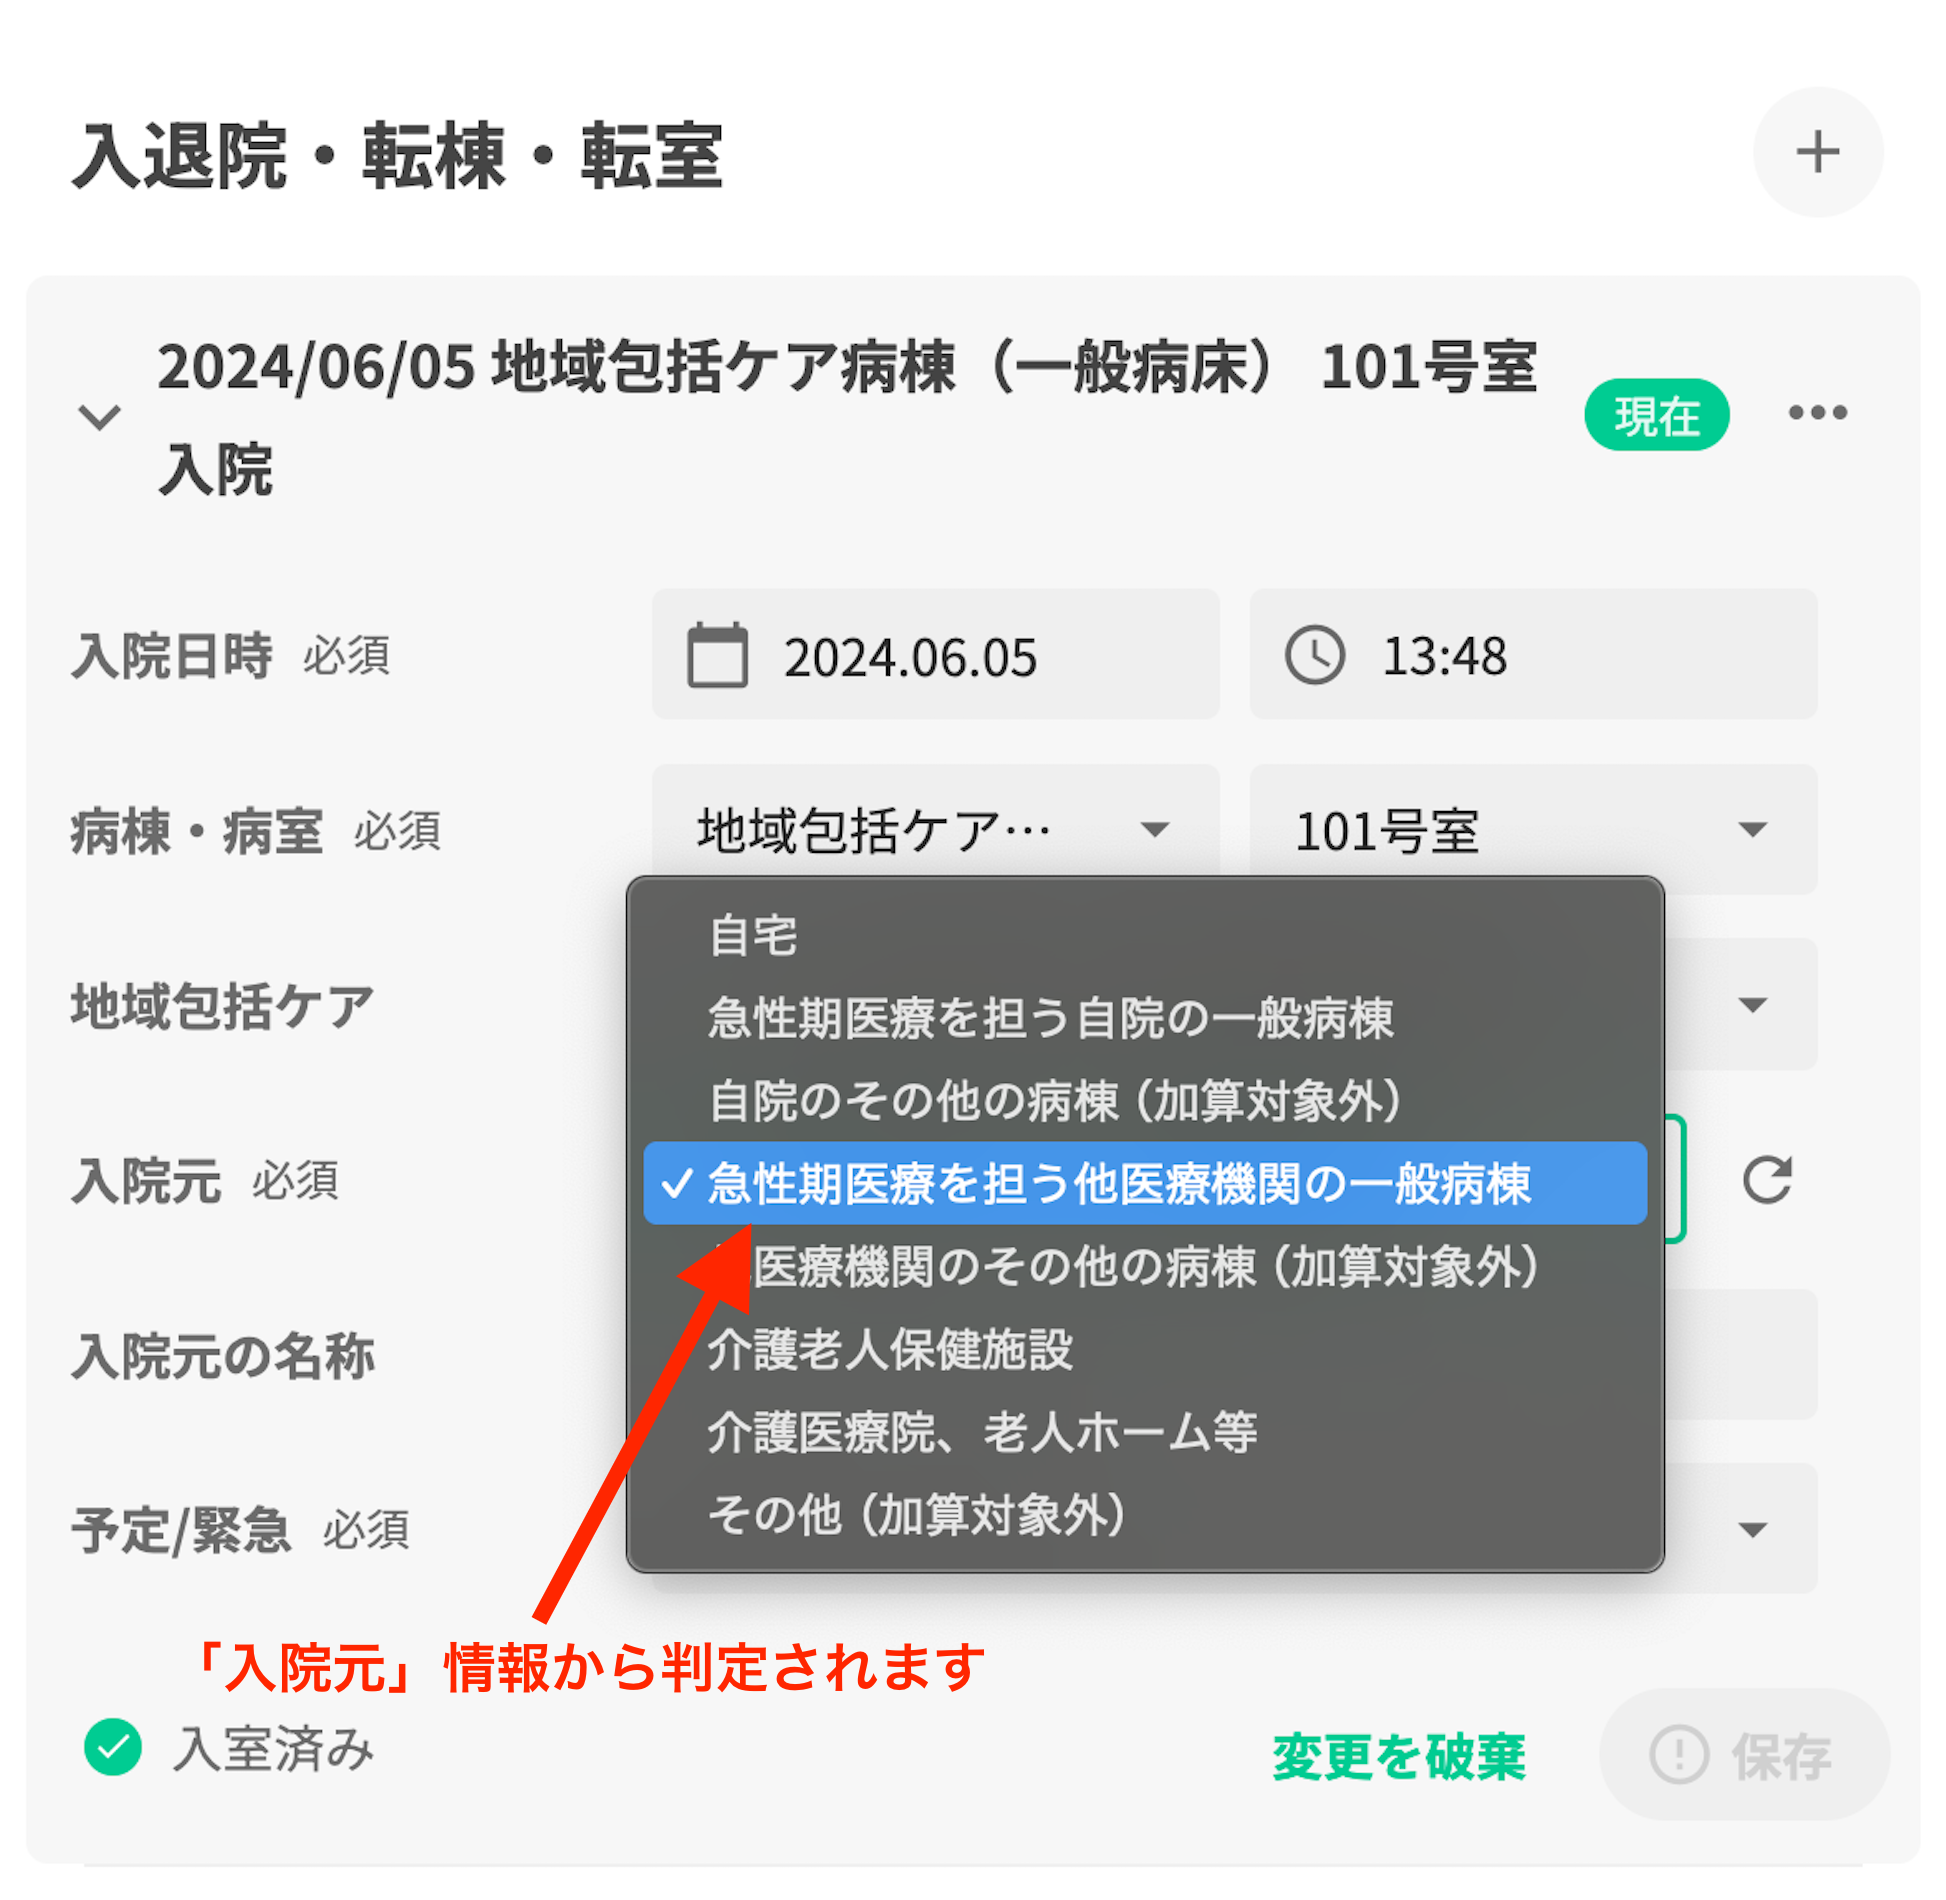This screenshot has width=1946, height=1900.
Task: Click the calendar icon in the date field
Action: pos(717,655)
